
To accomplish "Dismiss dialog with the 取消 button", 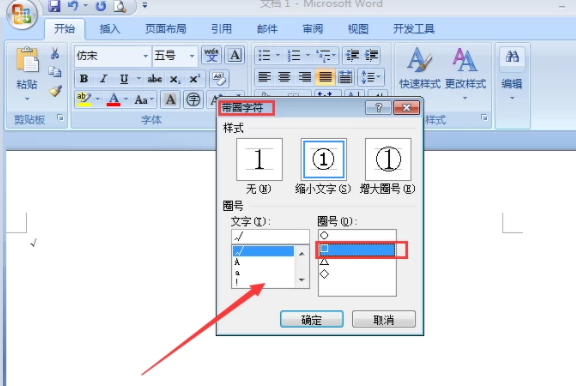I will pos(384,320).
